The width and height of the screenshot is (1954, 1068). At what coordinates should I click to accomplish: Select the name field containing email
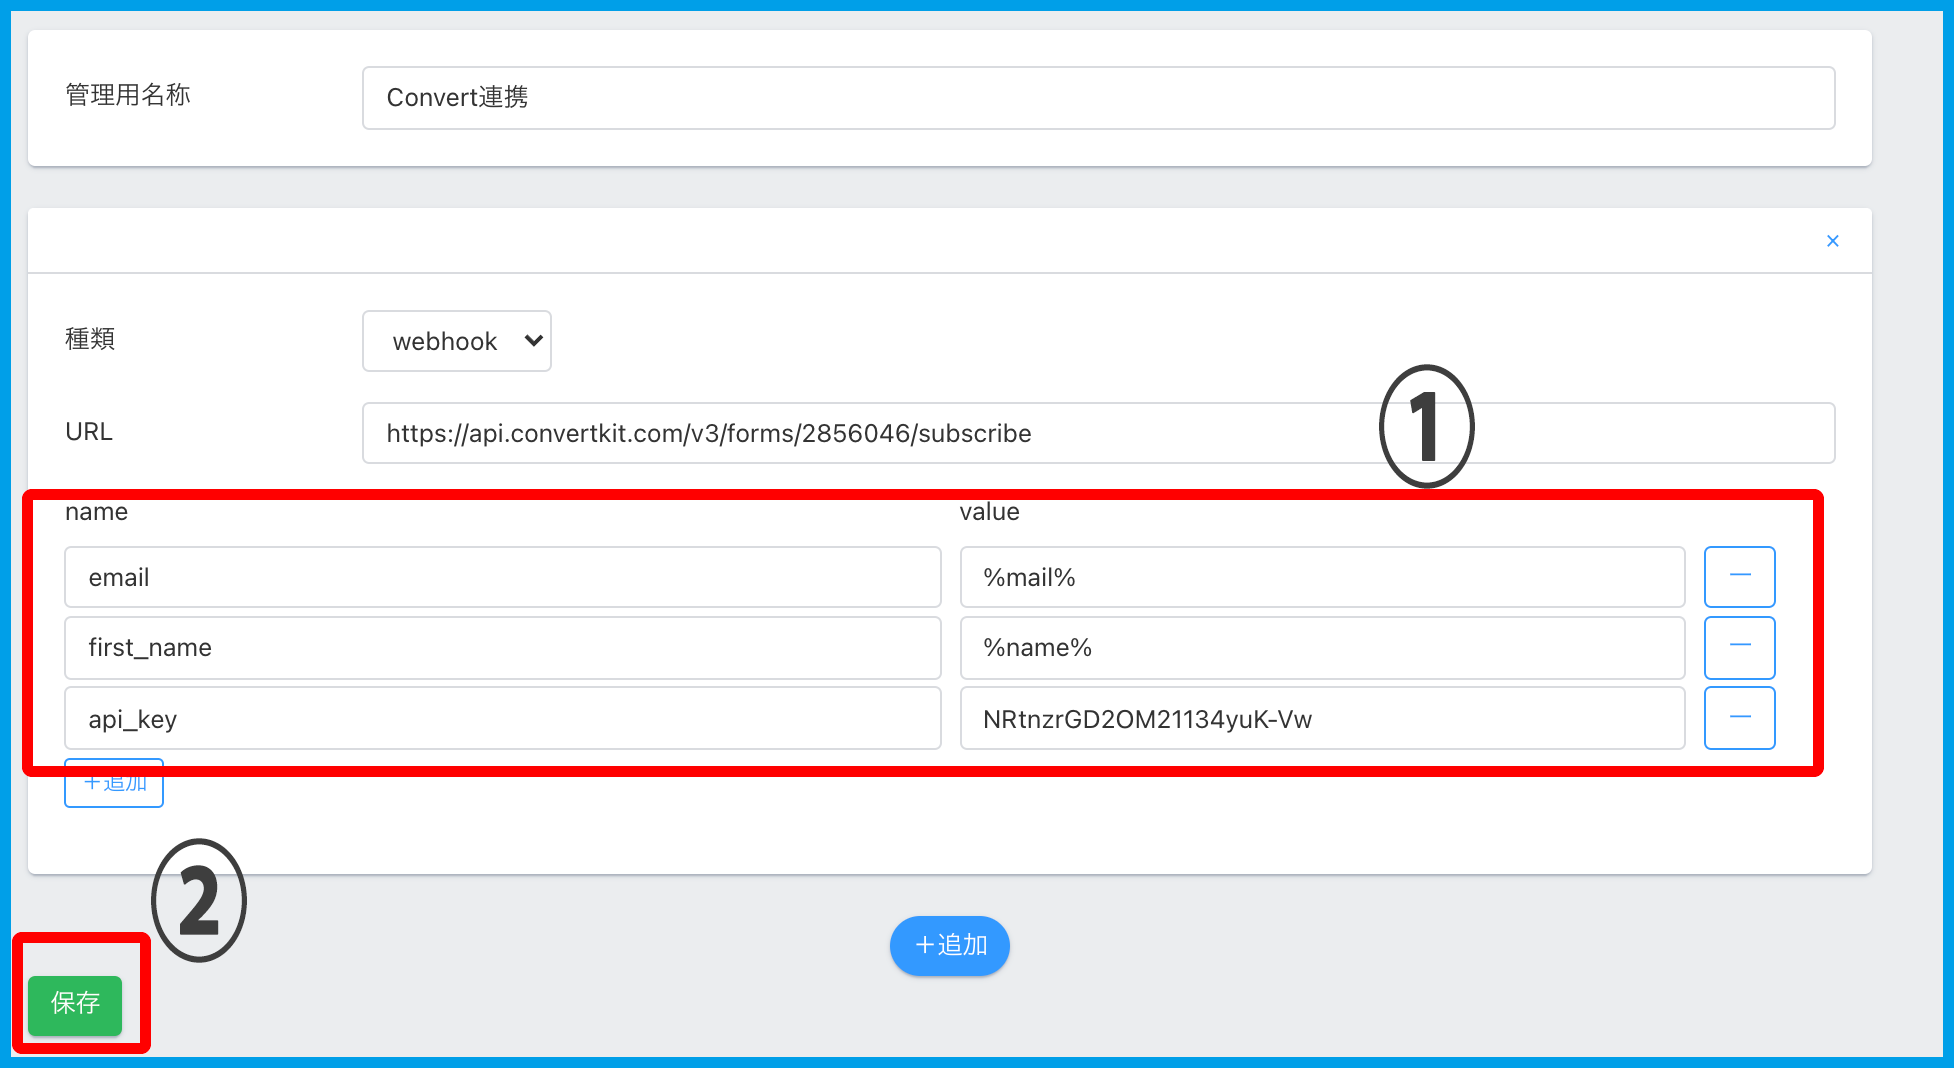[x=502, y=577]
